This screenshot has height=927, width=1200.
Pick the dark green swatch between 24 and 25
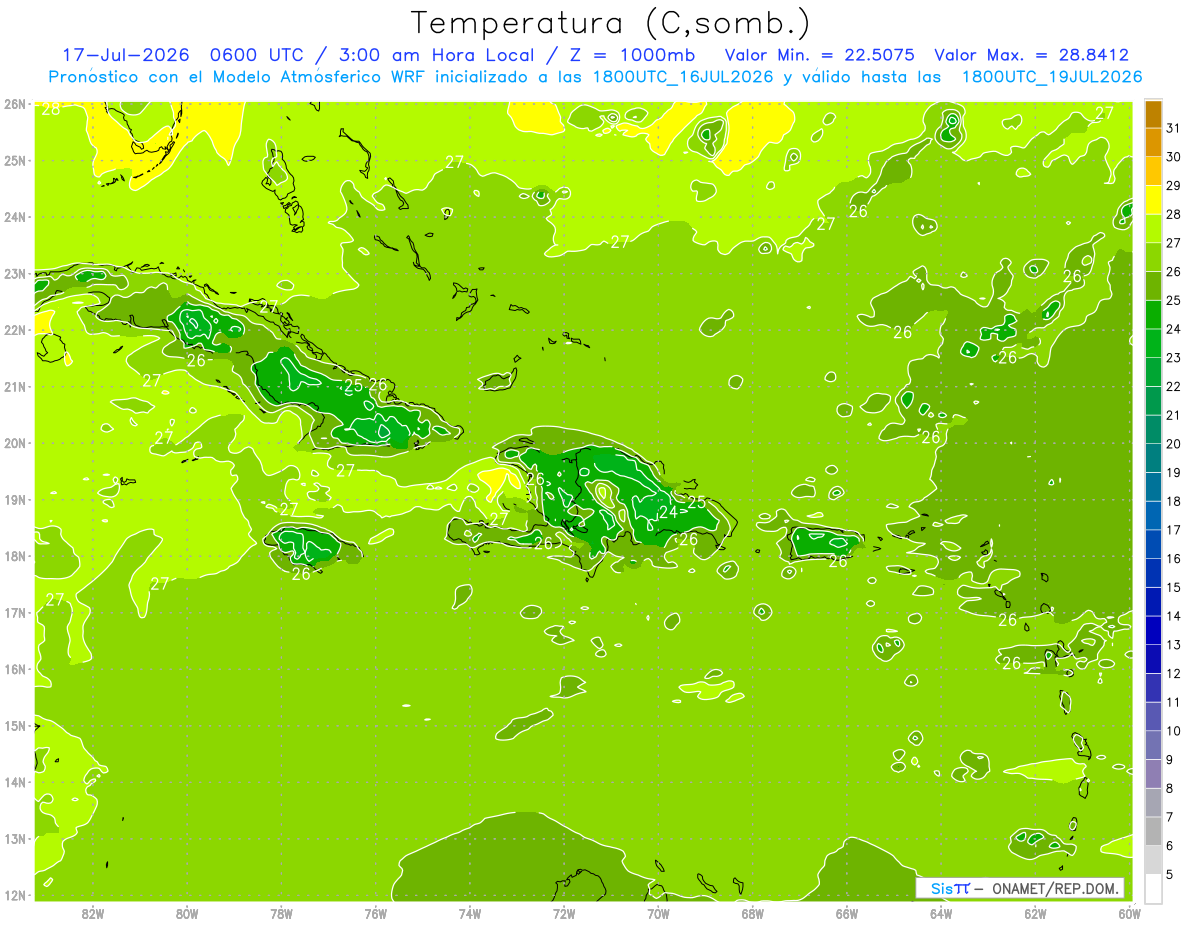coord(1153,315)
